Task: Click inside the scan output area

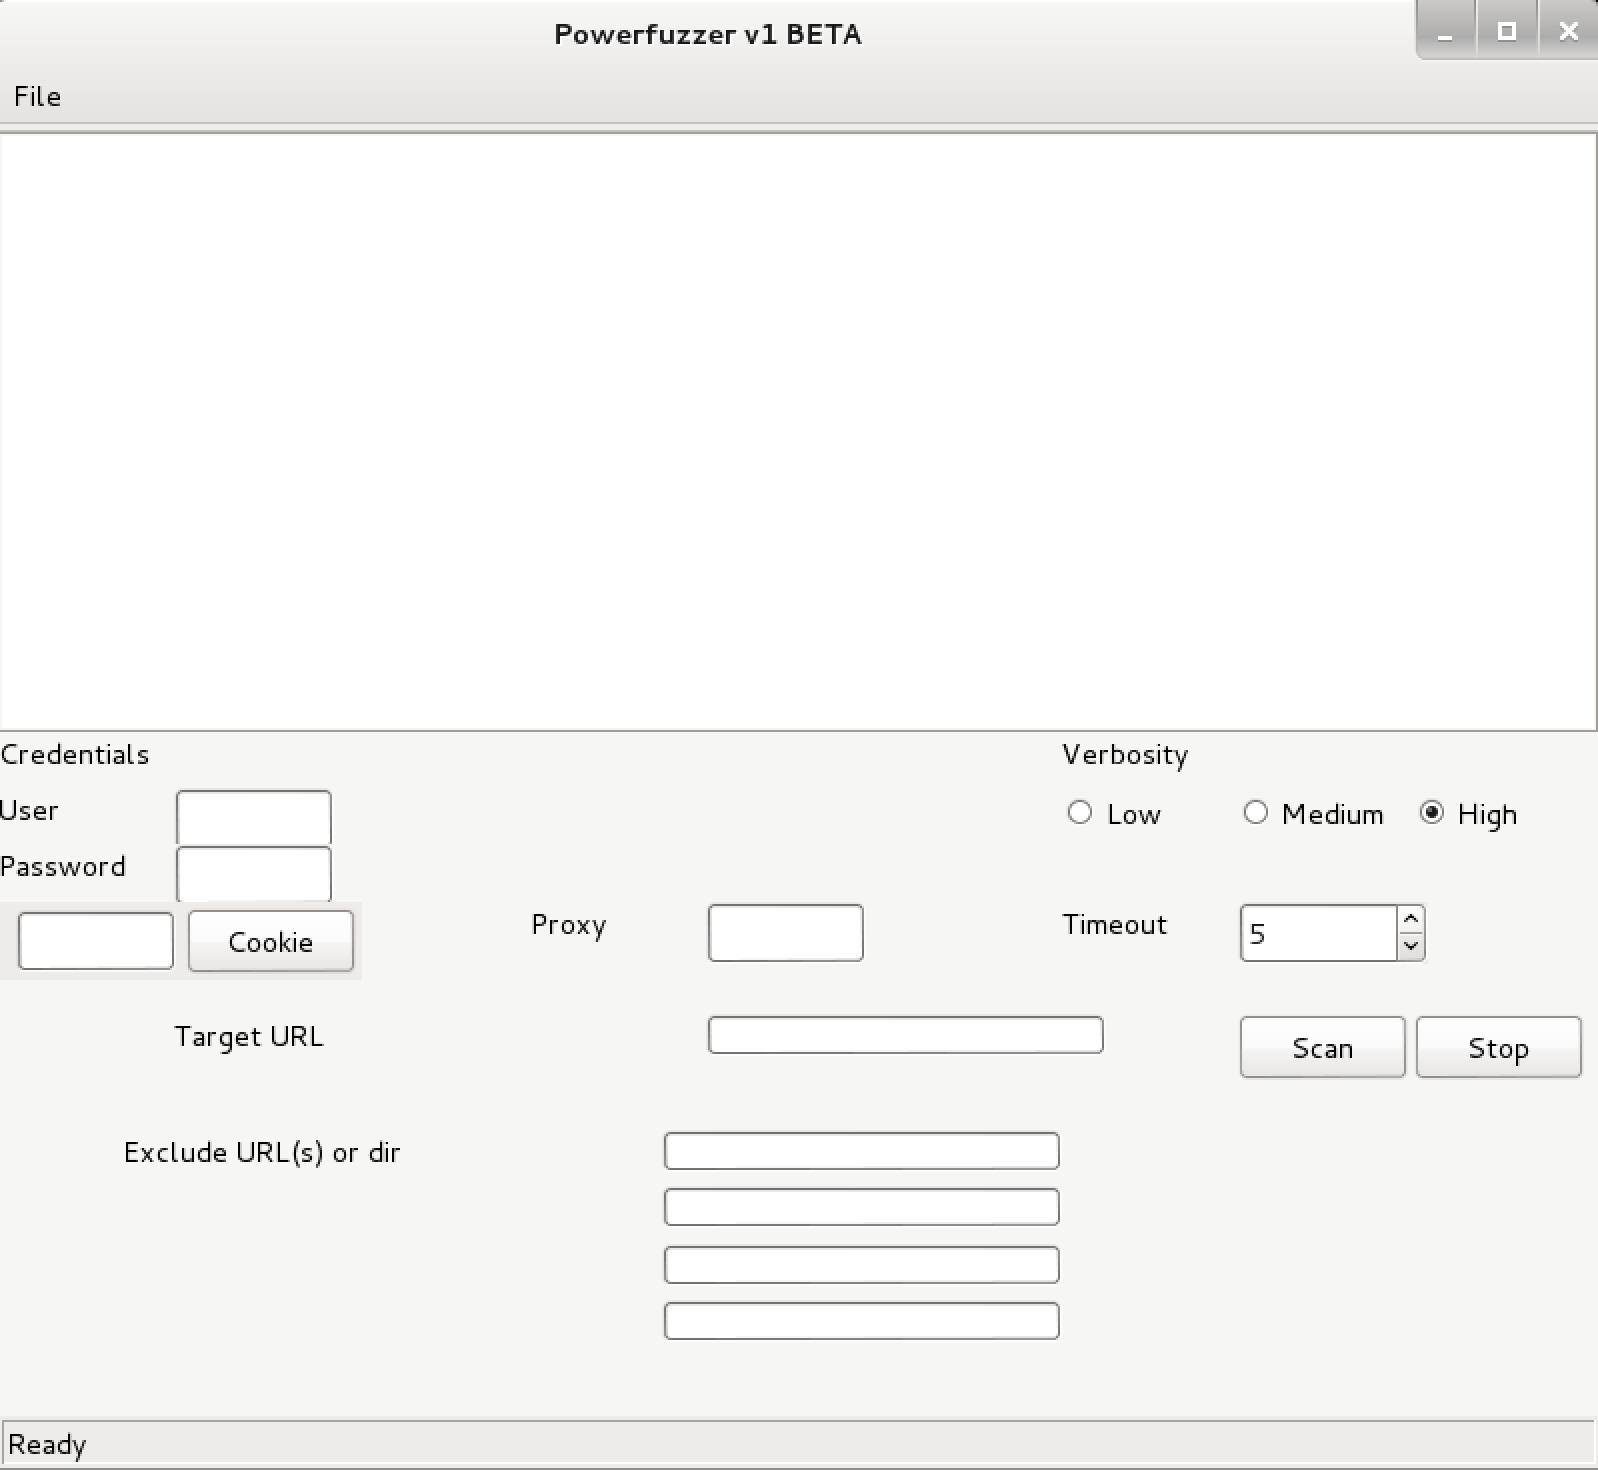Action: 798,432
